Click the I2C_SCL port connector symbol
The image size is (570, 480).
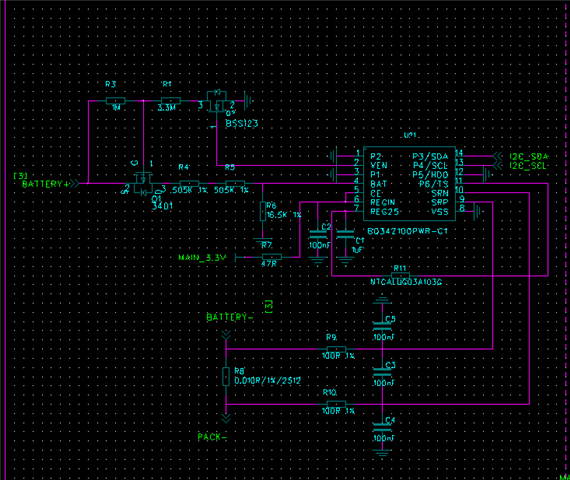pos(498,165)
